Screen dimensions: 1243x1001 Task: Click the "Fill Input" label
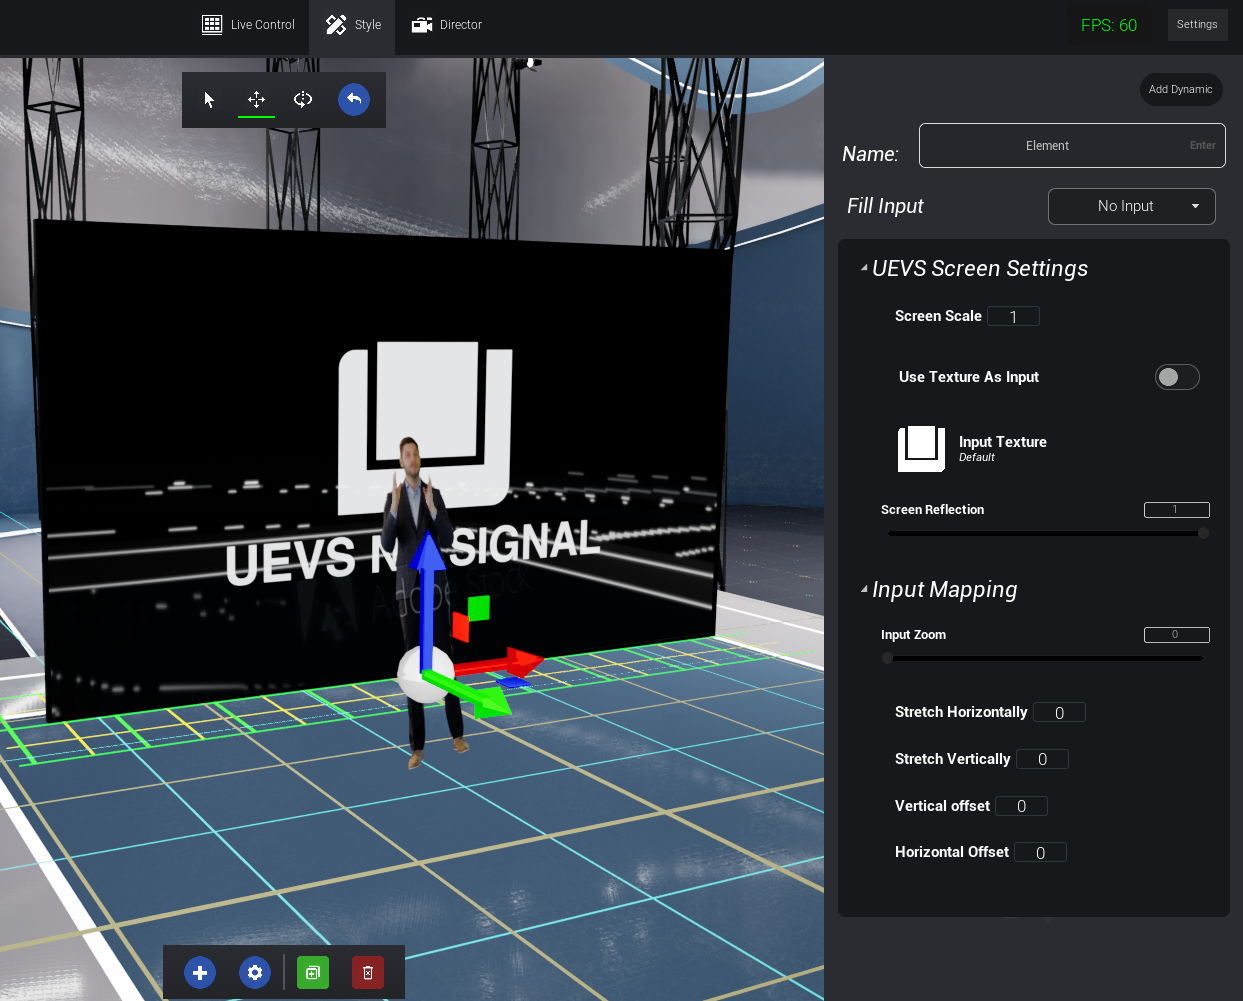885,206
